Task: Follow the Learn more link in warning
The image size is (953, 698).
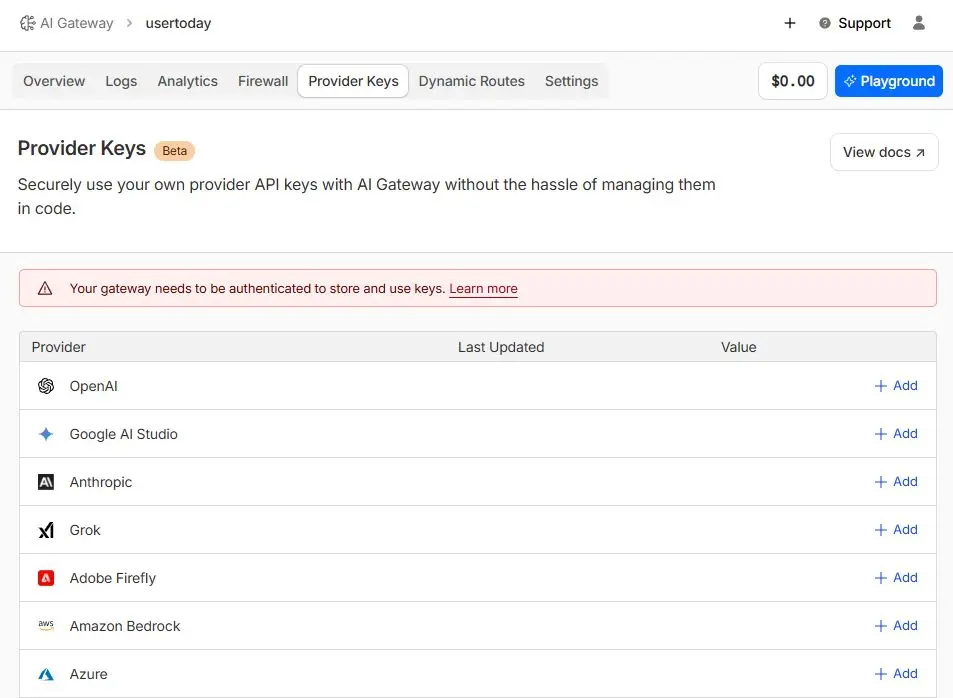Action: pyautogui.click(x=483, y=288)
